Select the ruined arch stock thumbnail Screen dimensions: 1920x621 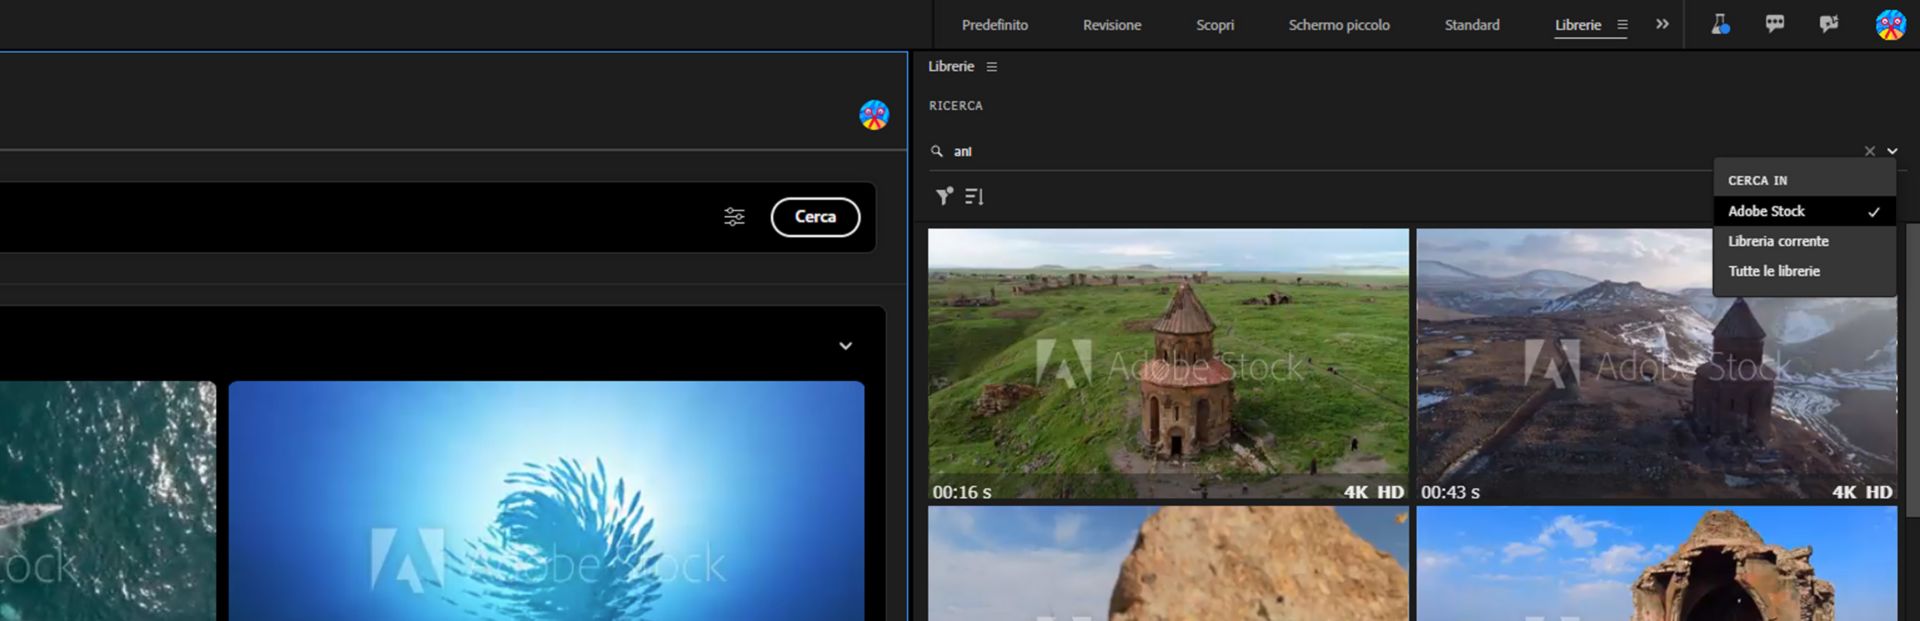click(1656, 564)
